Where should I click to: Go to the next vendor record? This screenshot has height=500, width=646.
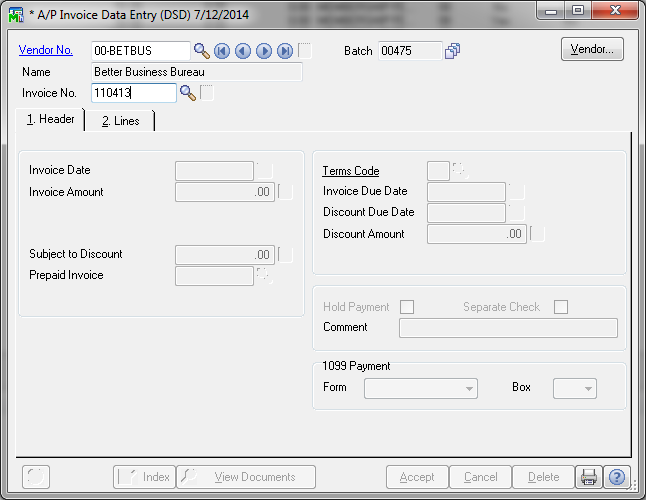coord(264,51)
